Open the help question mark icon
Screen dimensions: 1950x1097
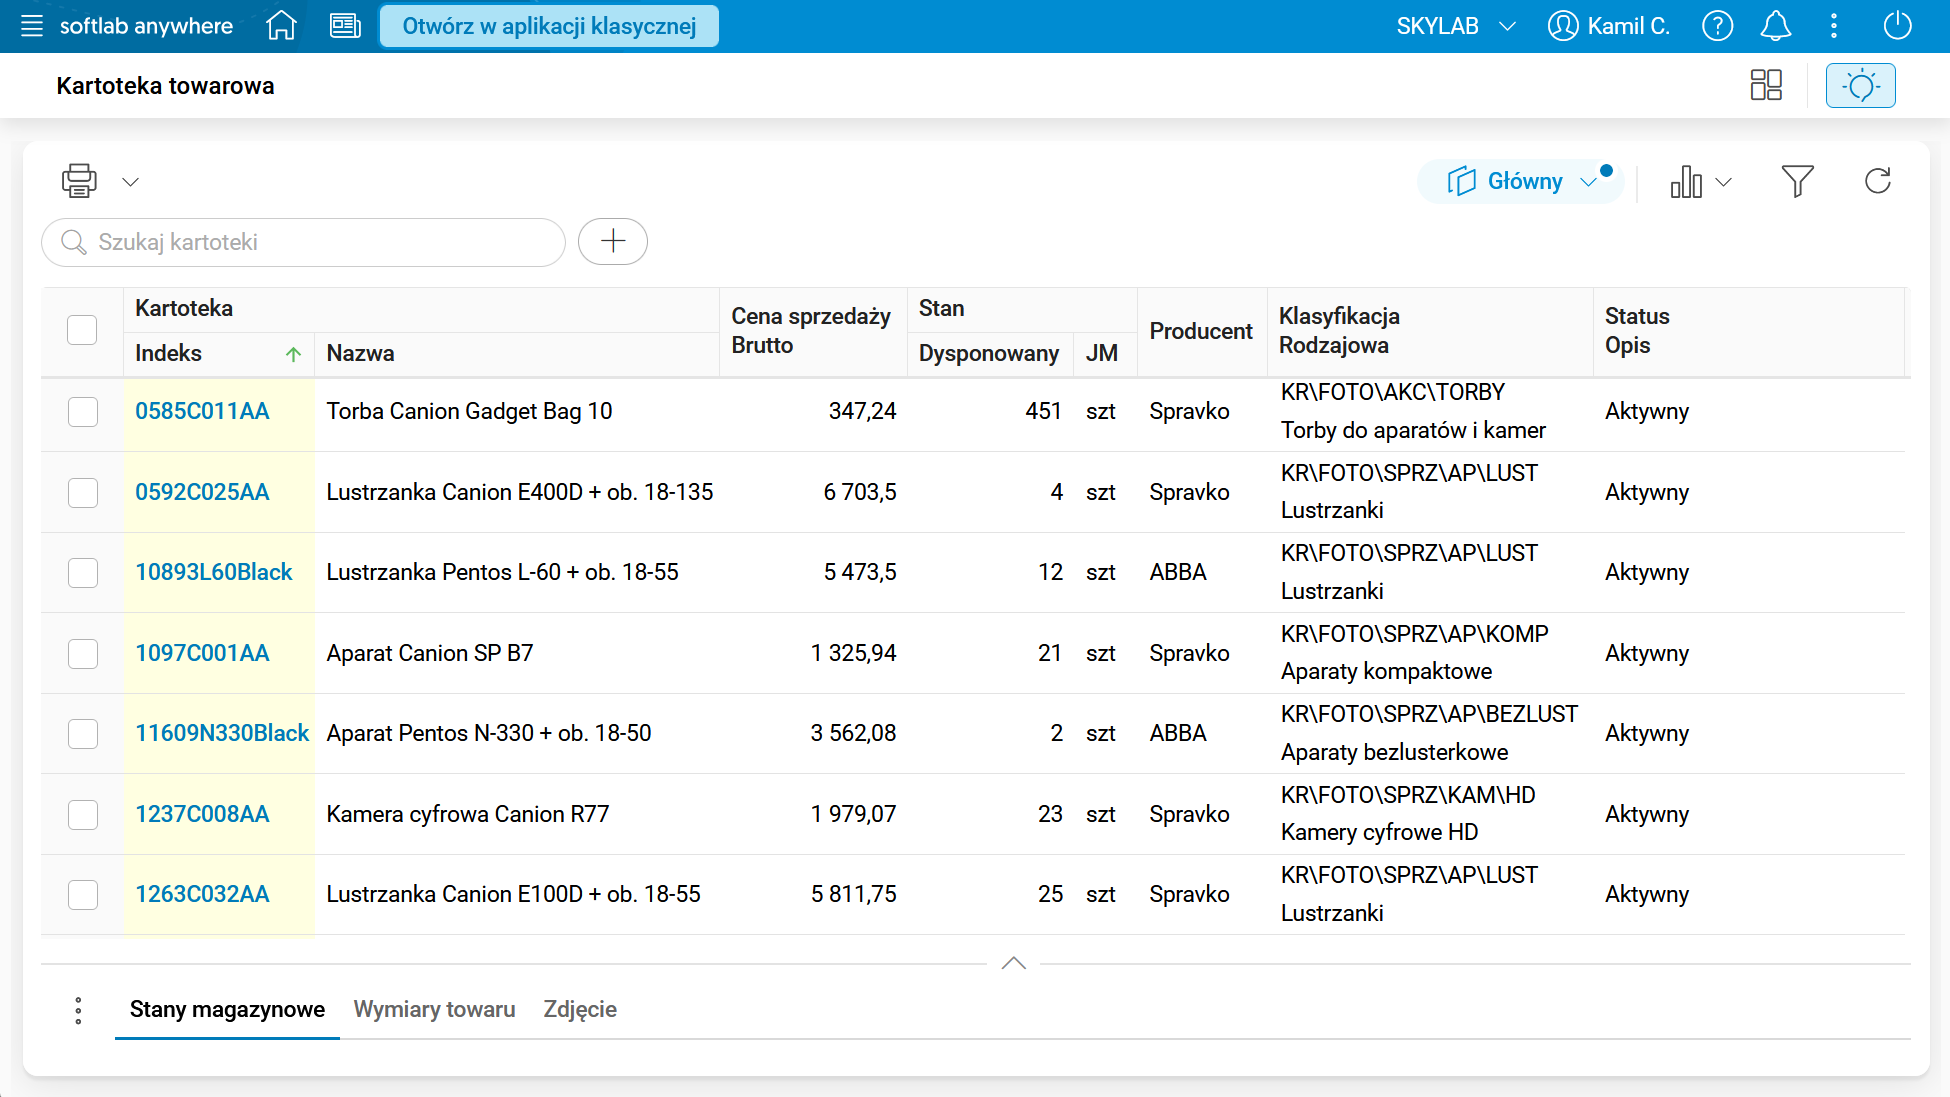(x=1717, y=26)
